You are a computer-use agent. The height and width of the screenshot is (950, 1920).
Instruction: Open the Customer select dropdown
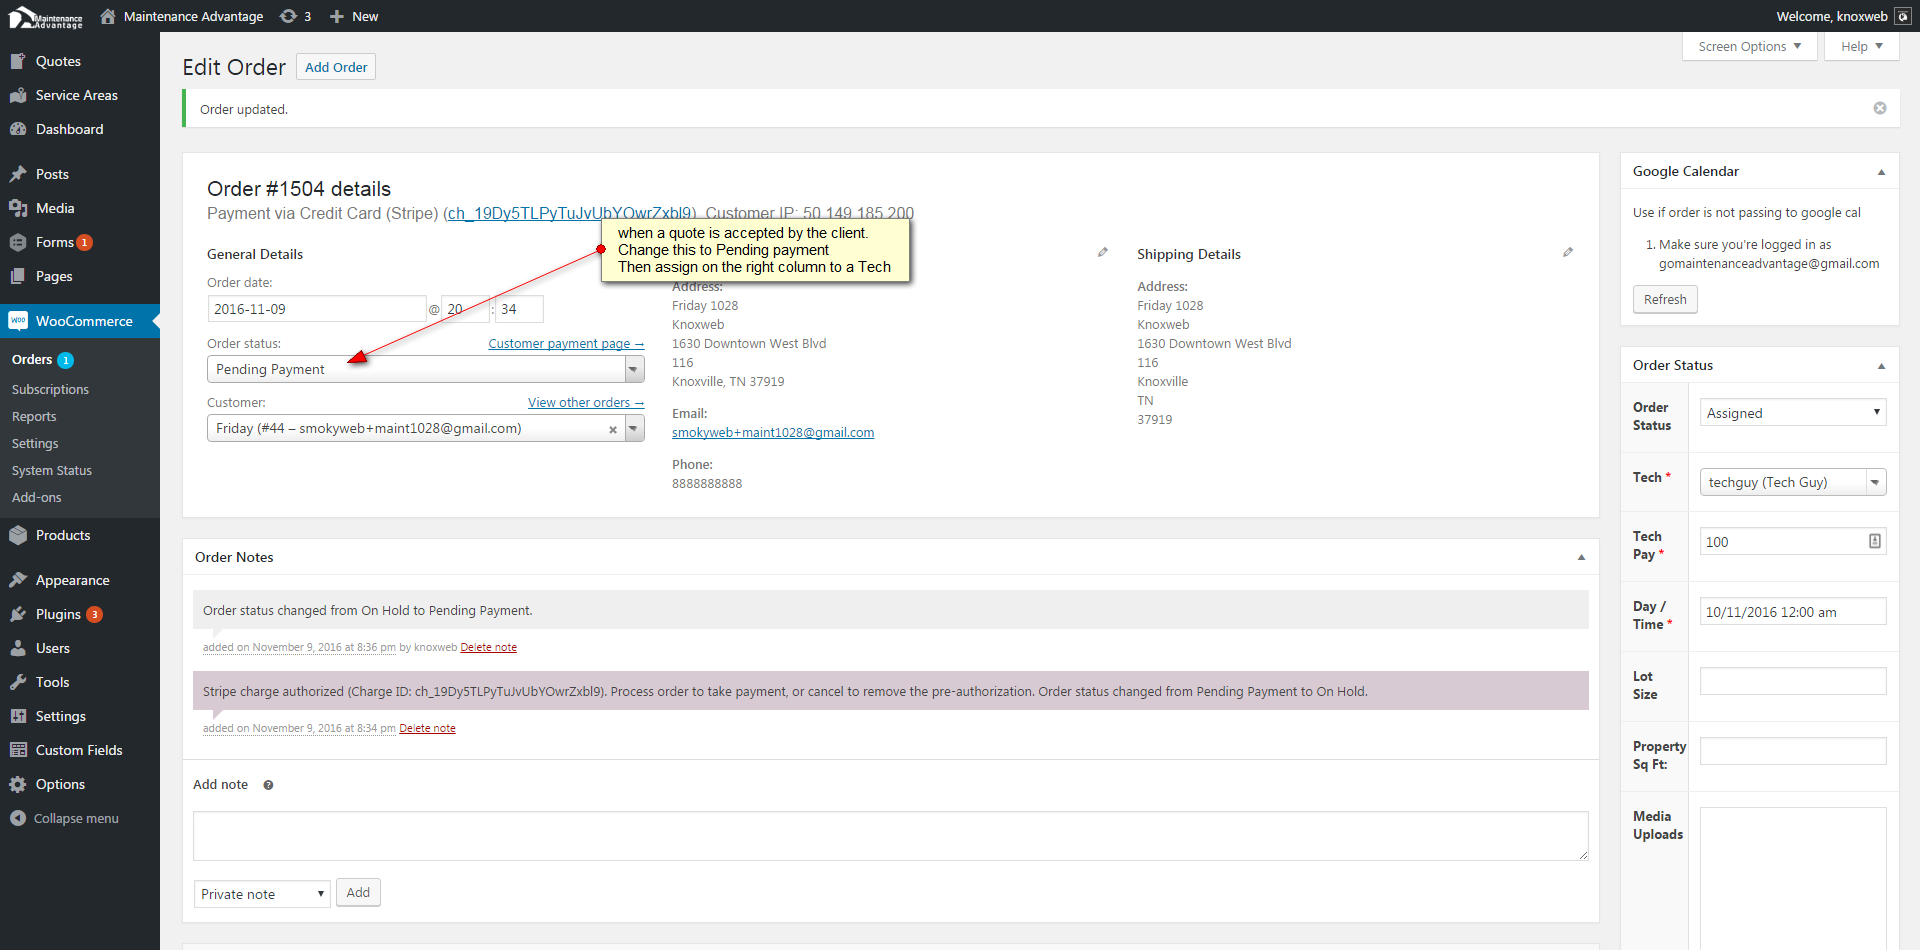click(x=426, y=428)
